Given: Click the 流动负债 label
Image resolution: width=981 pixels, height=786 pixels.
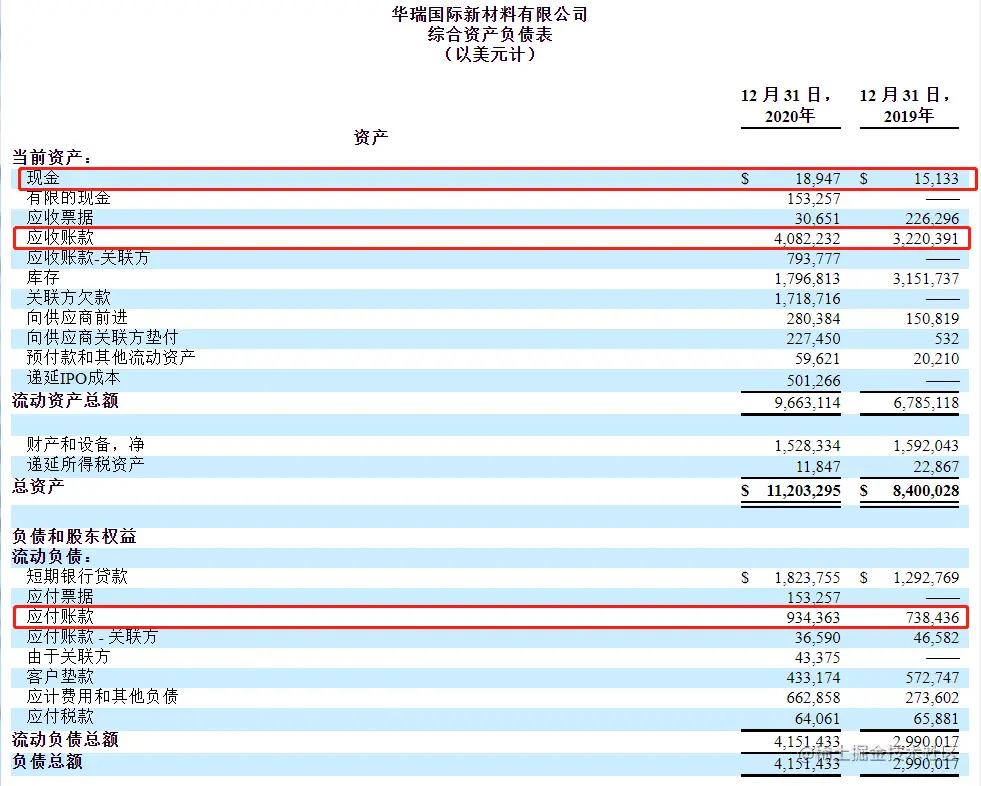Looking at the screenshot, I should [51, 557].
